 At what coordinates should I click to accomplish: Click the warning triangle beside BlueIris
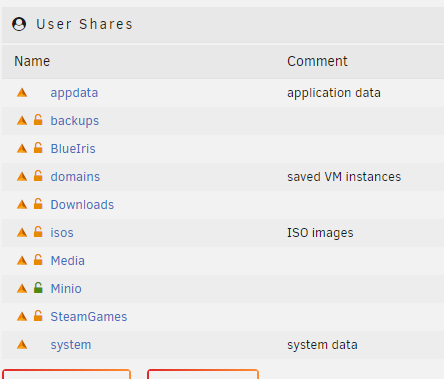22,148
